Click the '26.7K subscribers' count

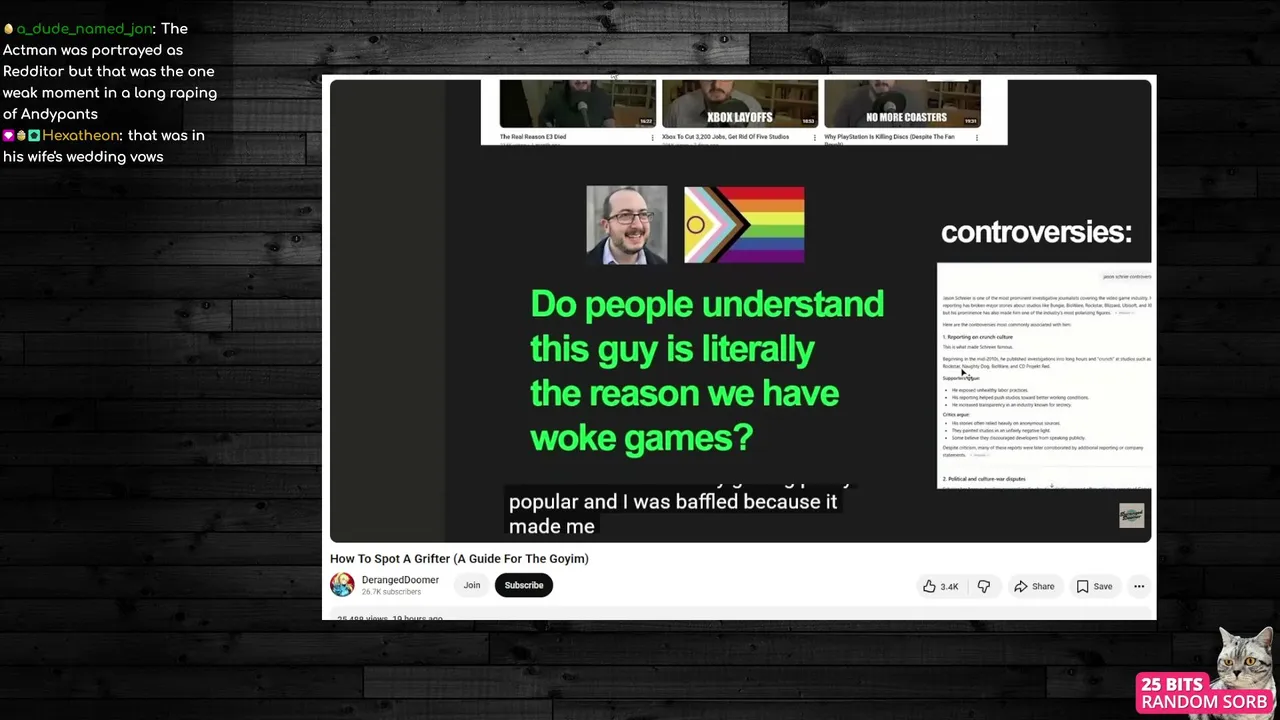click(x=391, y=592)
